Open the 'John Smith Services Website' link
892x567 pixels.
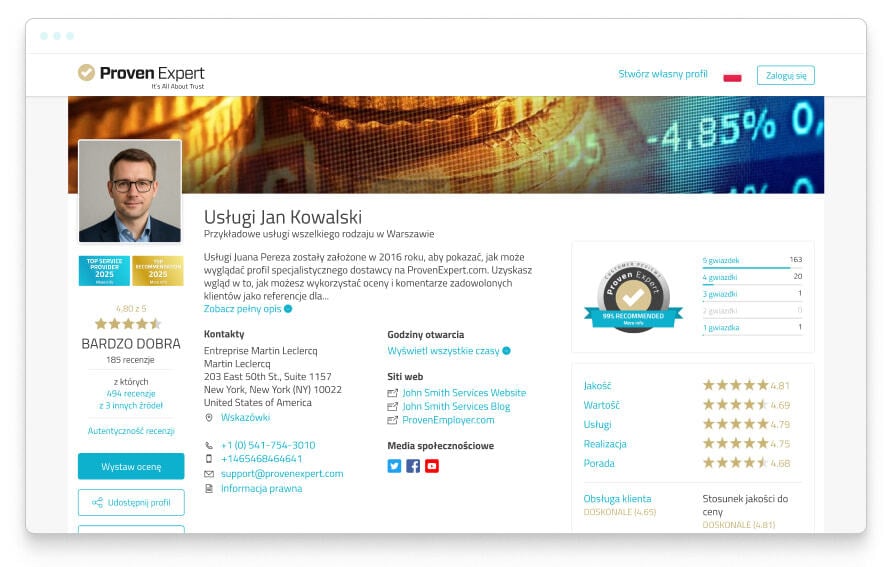click(x=464, y=393)
